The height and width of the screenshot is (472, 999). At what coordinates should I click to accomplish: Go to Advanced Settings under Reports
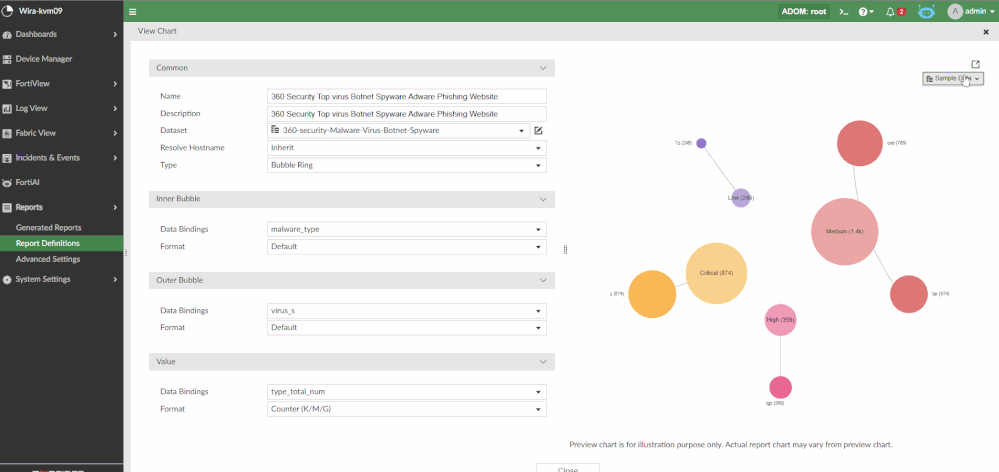[x=48, y=259]
